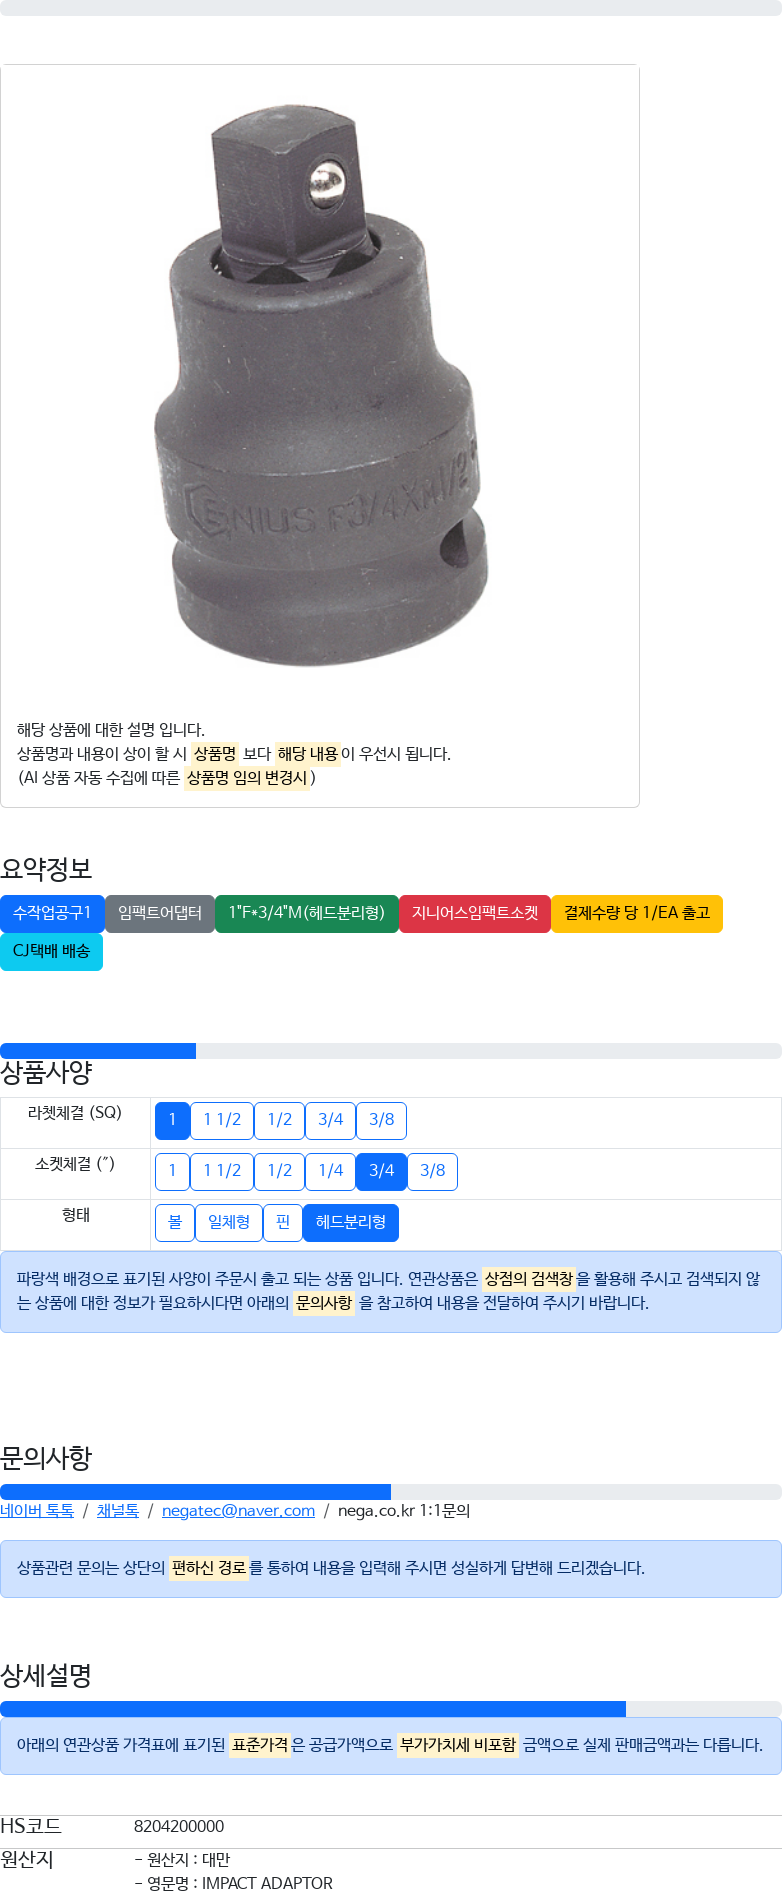Image resolution: width=782 pixels, height=1897 pixels.
Task: Open the 채널톡 inquiry link
Action: pyautogui.click(x=118, y=1511)
